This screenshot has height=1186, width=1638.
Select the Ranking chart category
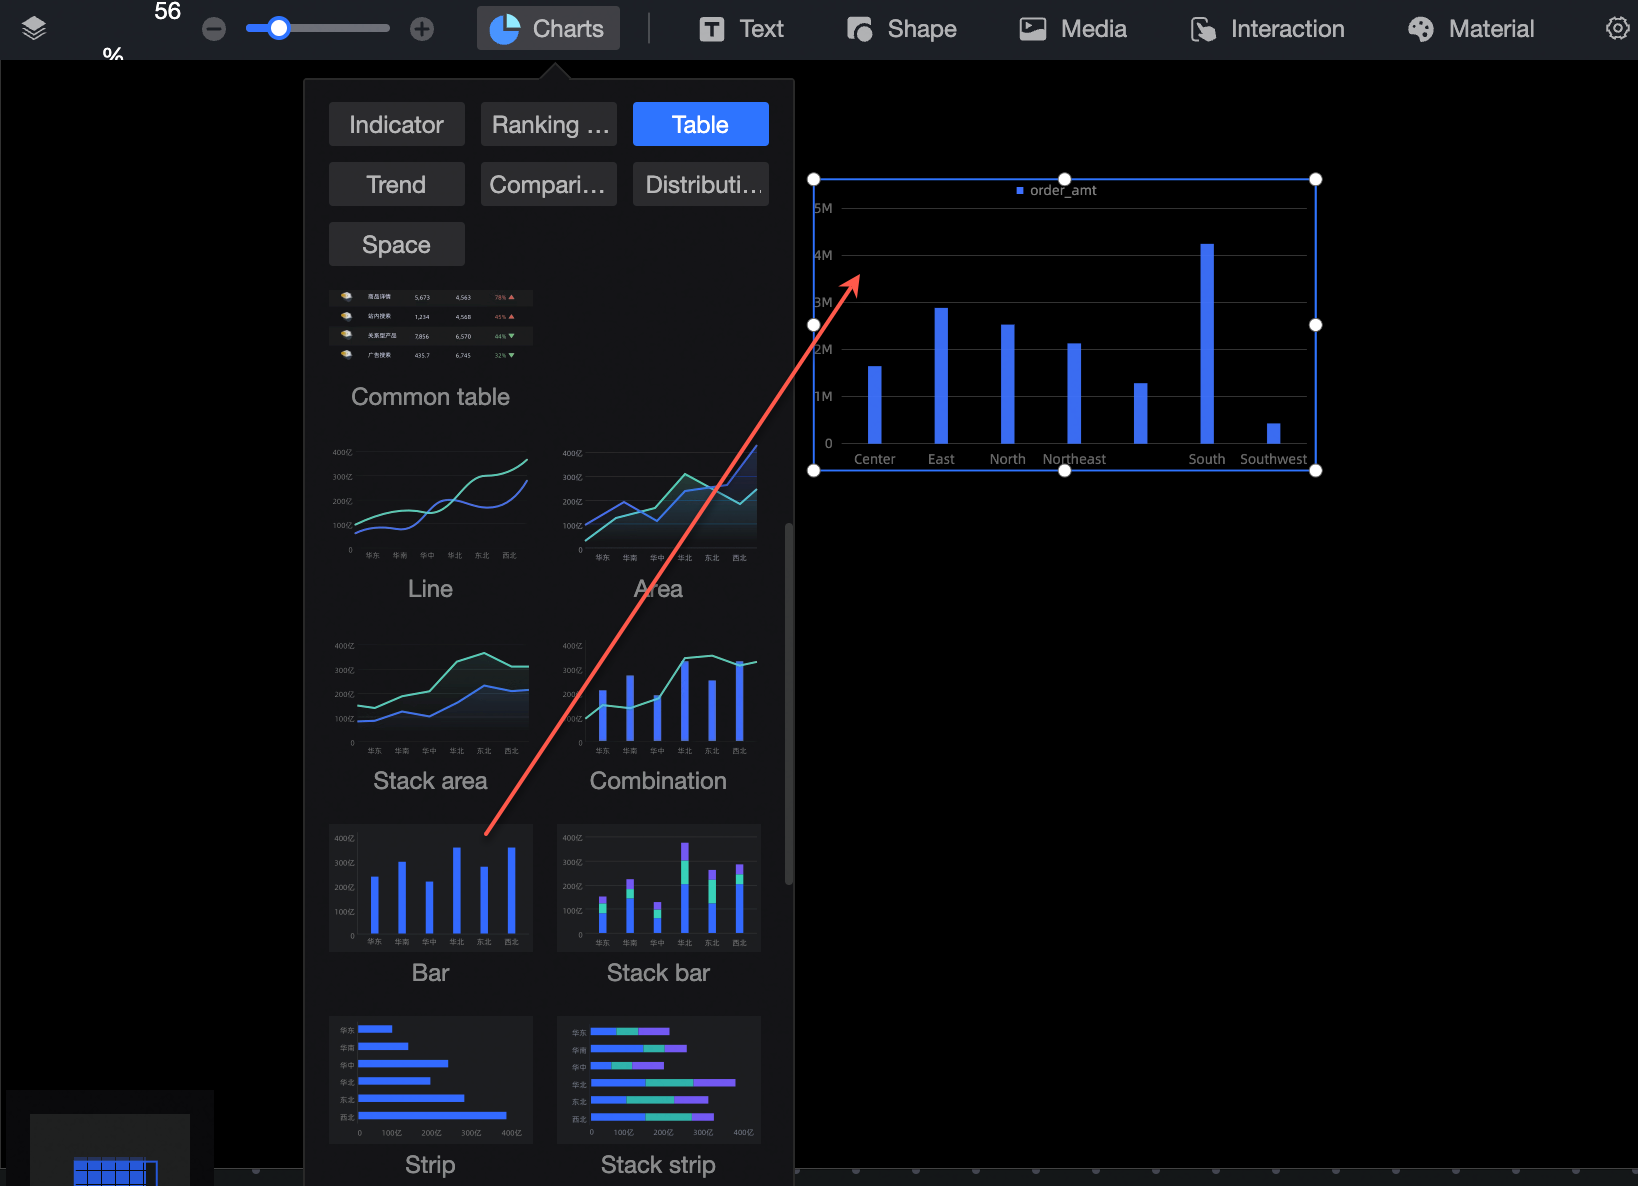tap(549, 124)
